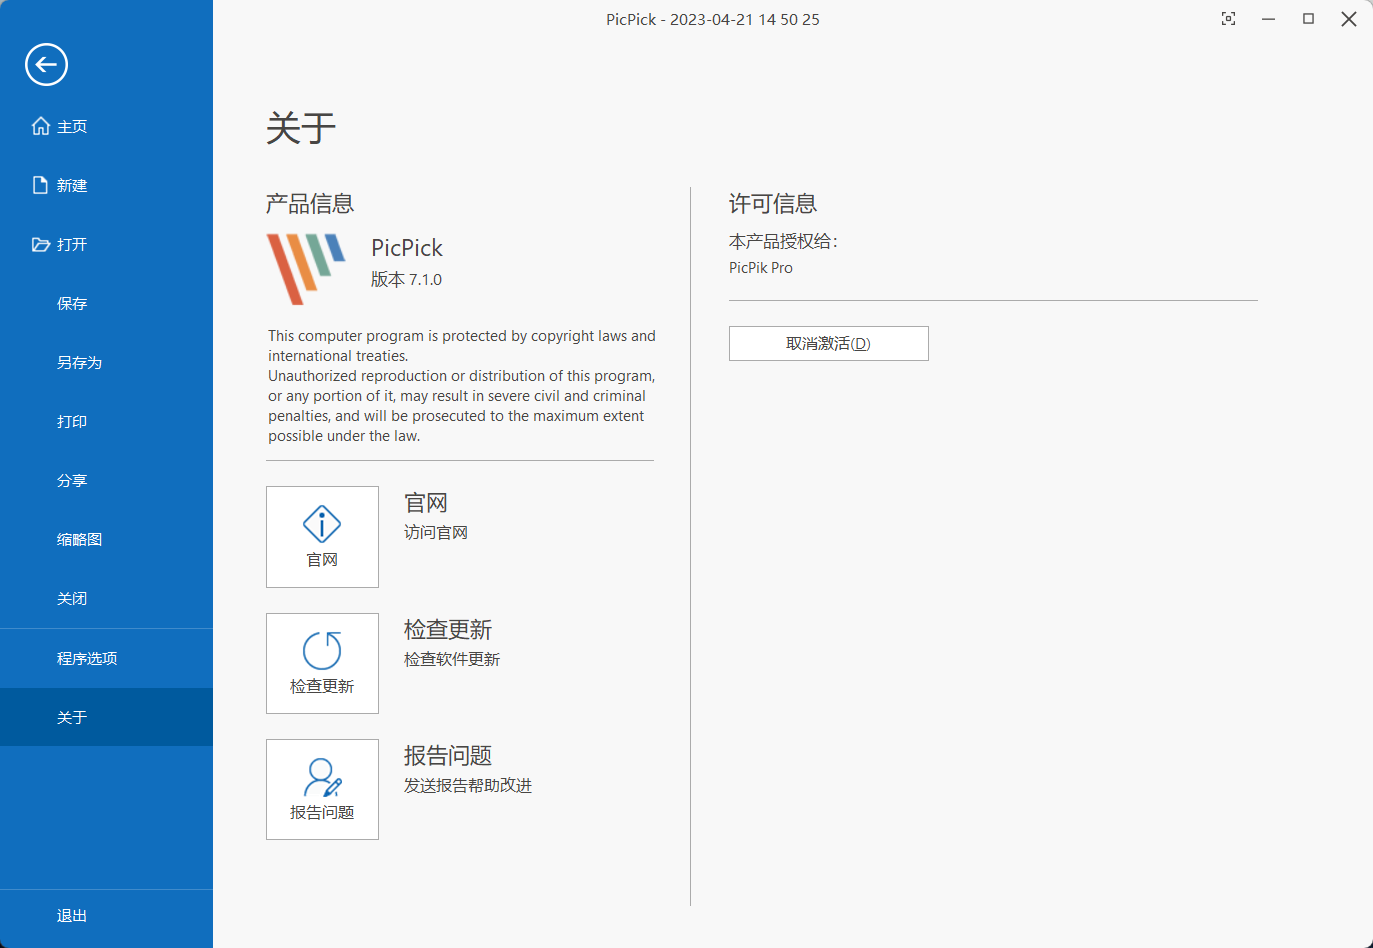Click the 许可信息 section heading

tap(773, 204)
